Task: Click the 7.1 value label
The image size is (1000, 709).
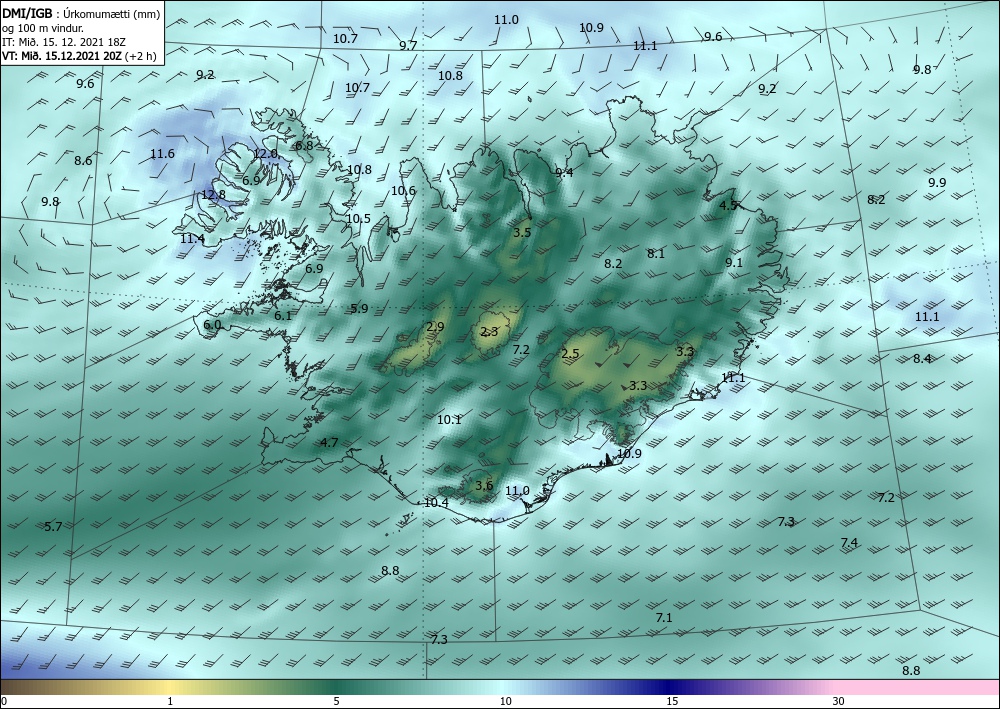Action: pyautogui.click(x=664, y=617)
